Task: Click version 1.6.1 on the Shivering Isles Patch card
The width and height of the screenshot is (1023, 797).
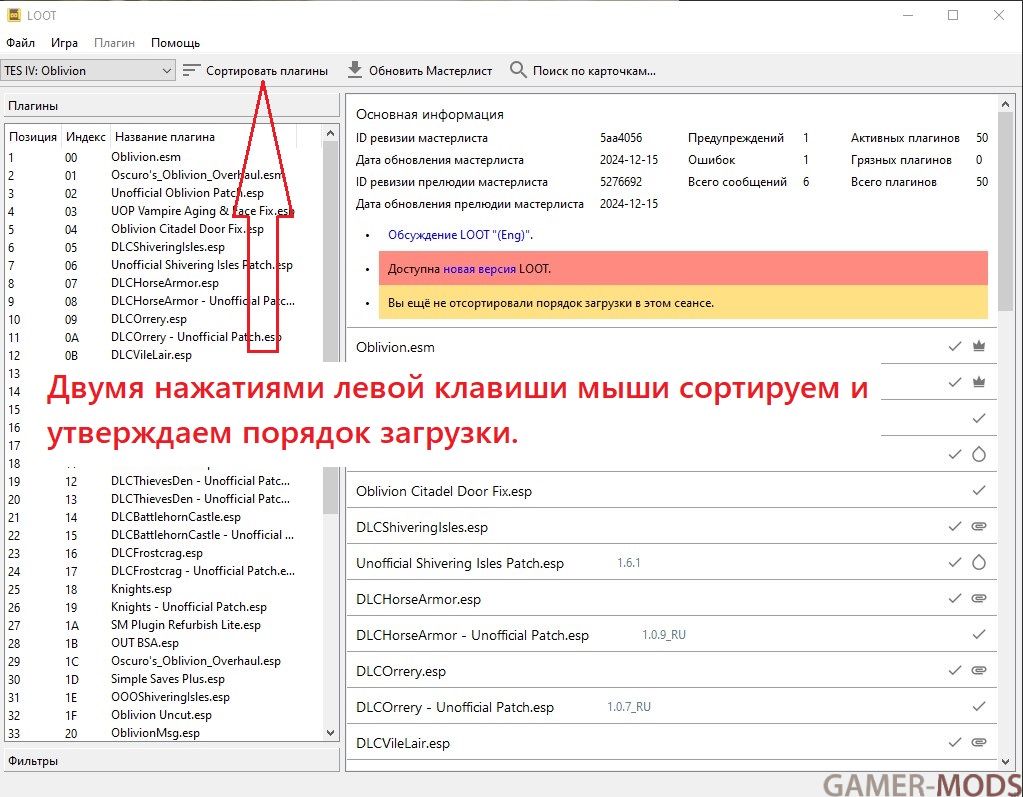Action: coord(629,562)
